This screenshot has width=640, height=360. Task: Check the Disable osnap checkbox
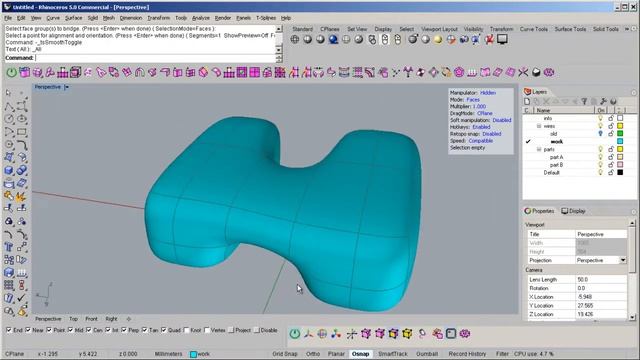pyautogui.click(x=257, y=330)
